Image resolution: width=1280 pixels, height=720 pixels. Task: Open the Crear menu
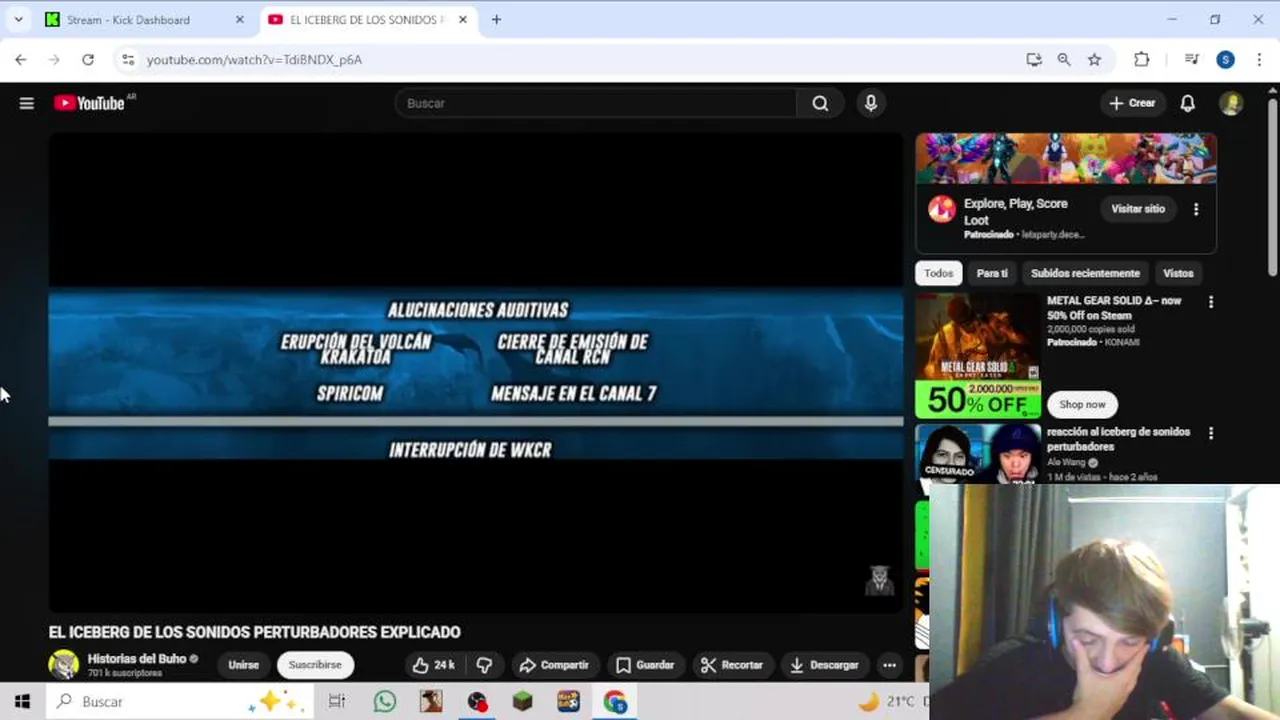tap(1132, 103)
